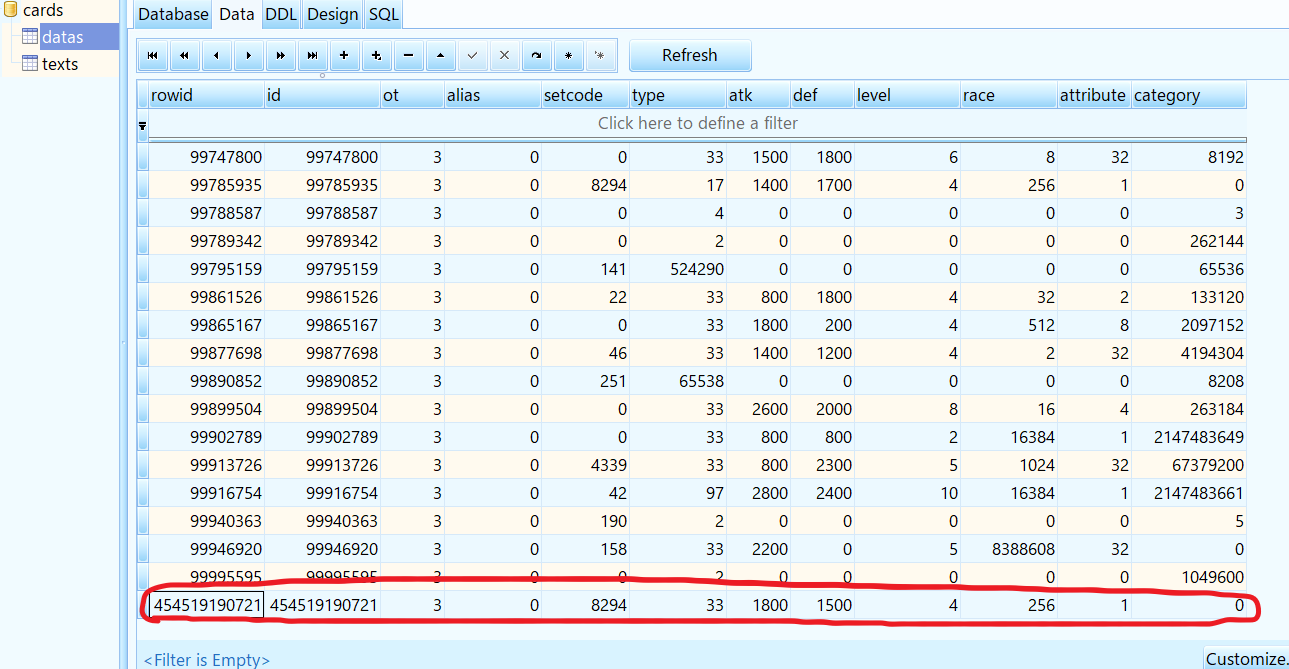This screenshot has width=1289, height=669.
Task: Select the datas table in tree
Action: pos(62,37)
